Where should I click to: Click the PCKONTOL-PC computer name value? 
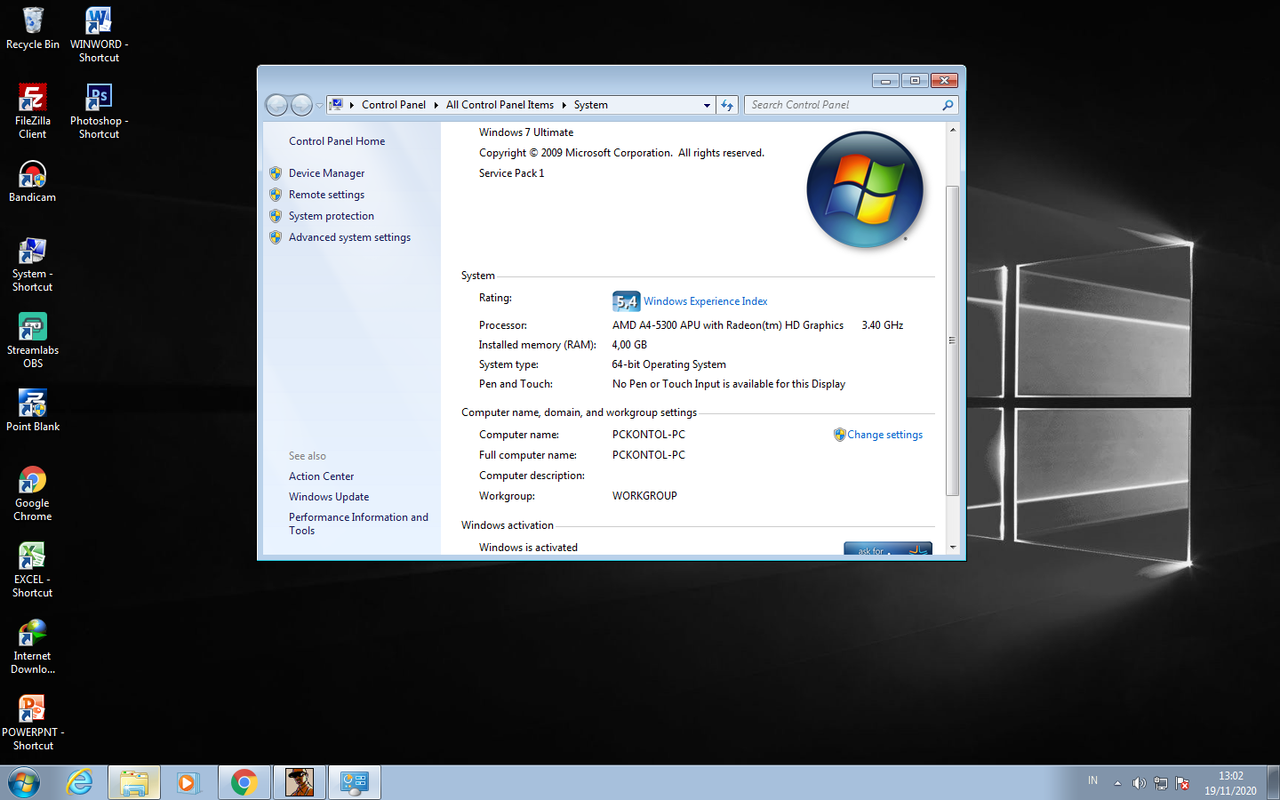[648, 435]
